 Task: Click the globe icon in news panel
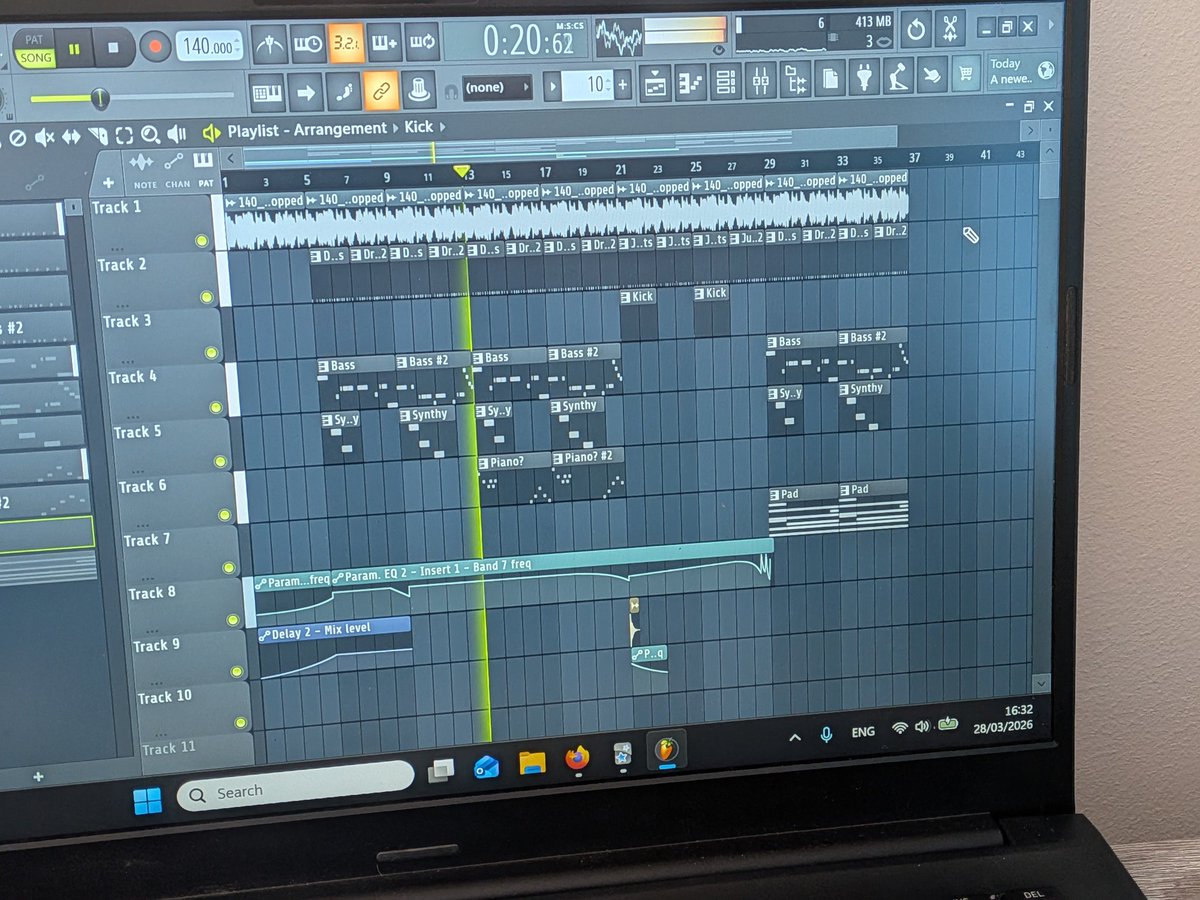click(1046, 69)
